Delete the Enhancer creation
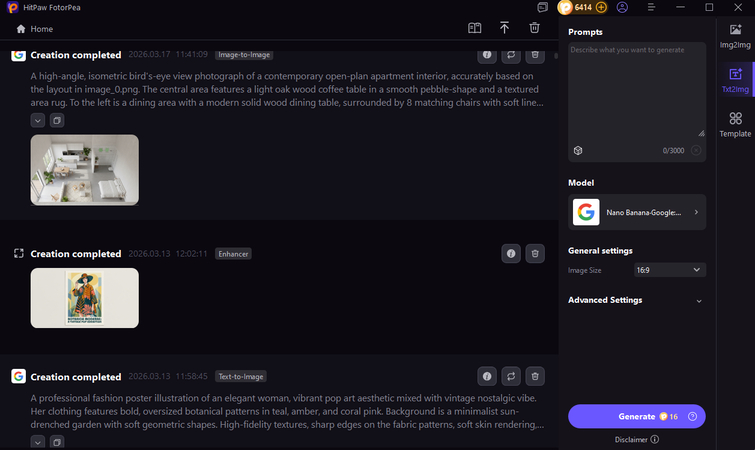The width and height of the screenshot is (755, 450). [535, 253]
